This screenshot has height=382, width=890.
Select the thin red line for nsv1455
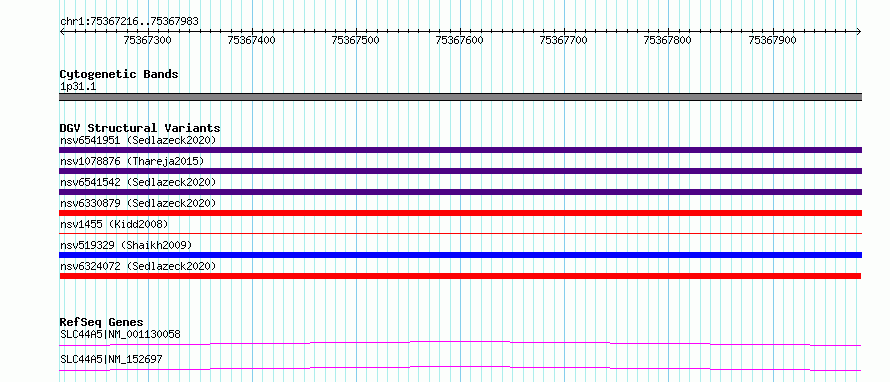point(461,233)
